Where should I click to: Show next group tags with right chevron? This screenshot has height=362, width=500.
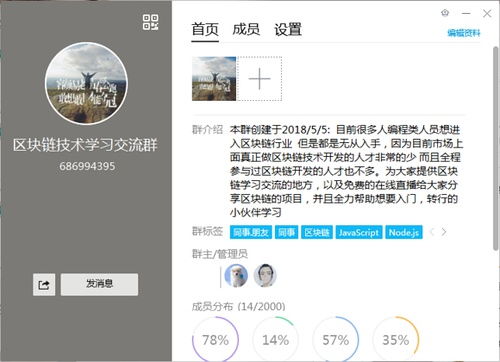444,232
